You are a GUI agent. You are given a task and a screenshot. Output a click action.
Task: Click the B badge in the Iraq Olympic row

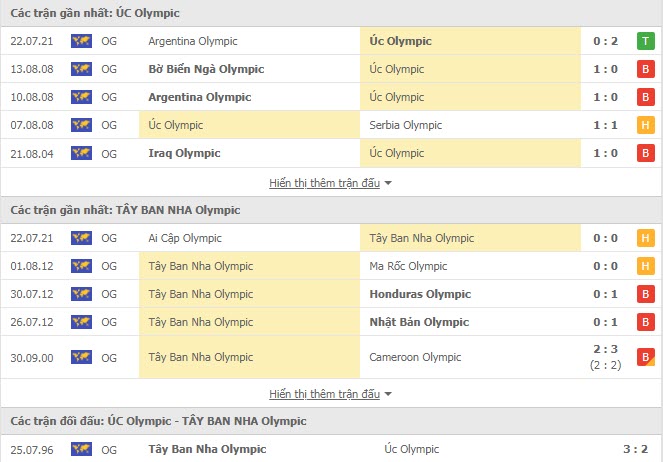(646, 153)
